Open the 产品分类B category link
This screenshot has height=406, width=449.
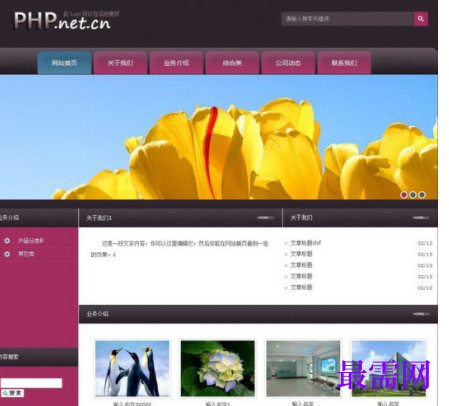tap(31, 241)
